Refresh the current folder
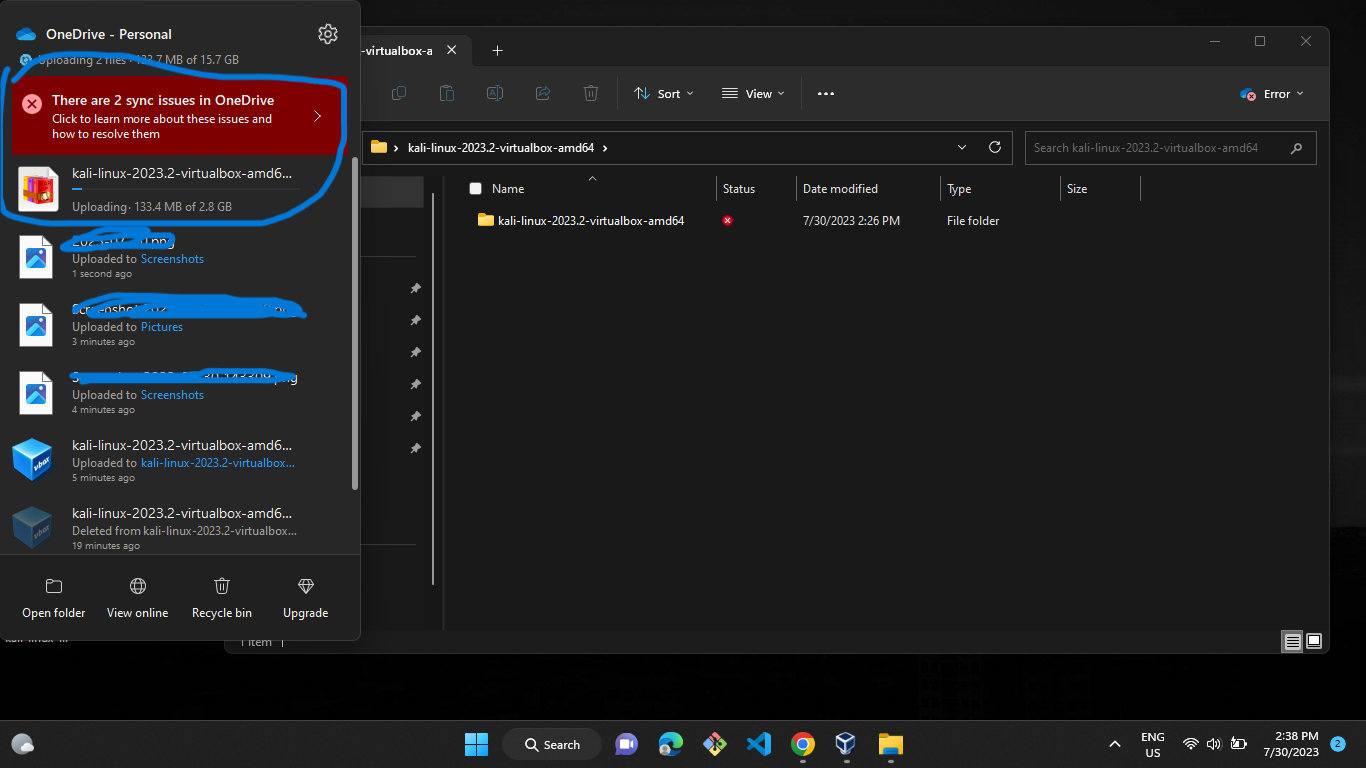This screenshot has height=768, width=1366. click(995, 147)
